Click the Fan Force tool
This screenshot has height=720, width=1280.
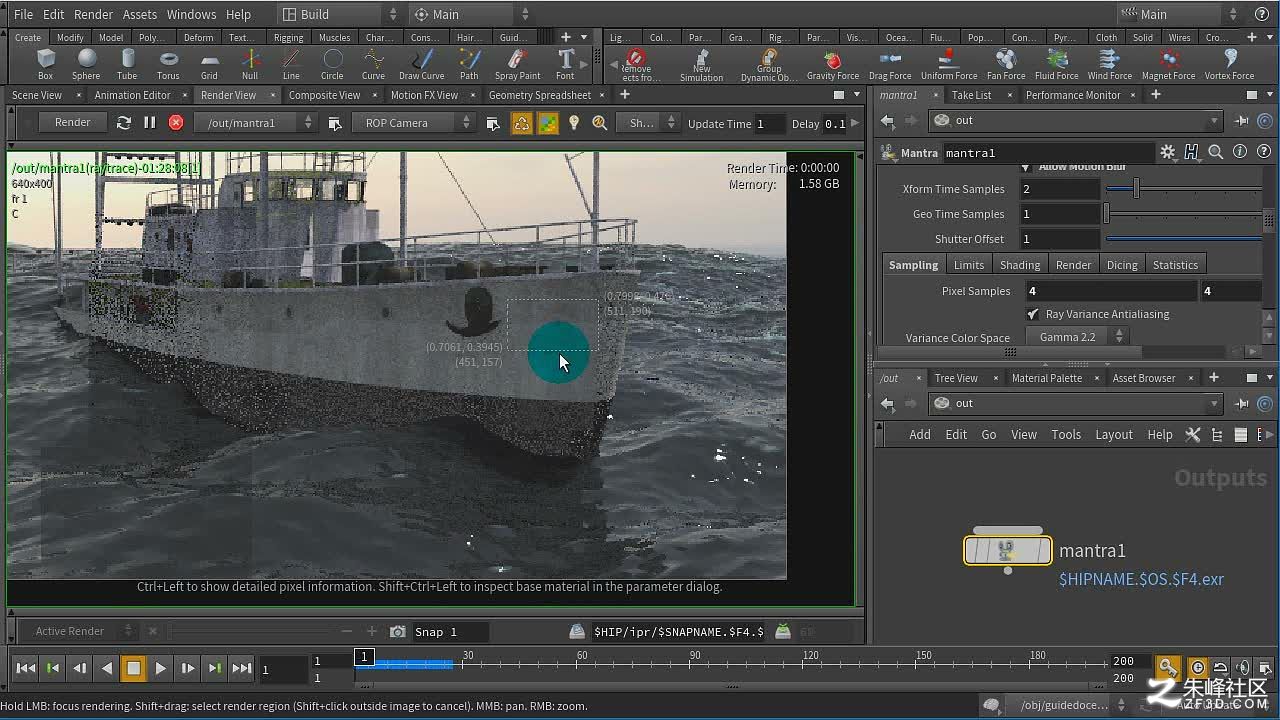pyautogui.click(x=1006, y=65)
